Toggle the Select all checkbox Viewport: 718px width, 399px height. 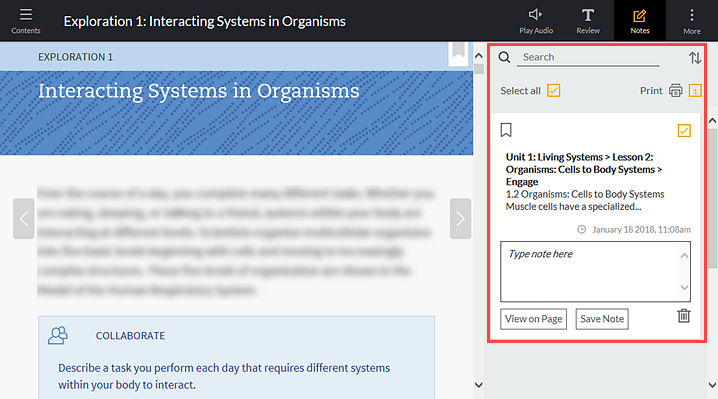[554, 91]
